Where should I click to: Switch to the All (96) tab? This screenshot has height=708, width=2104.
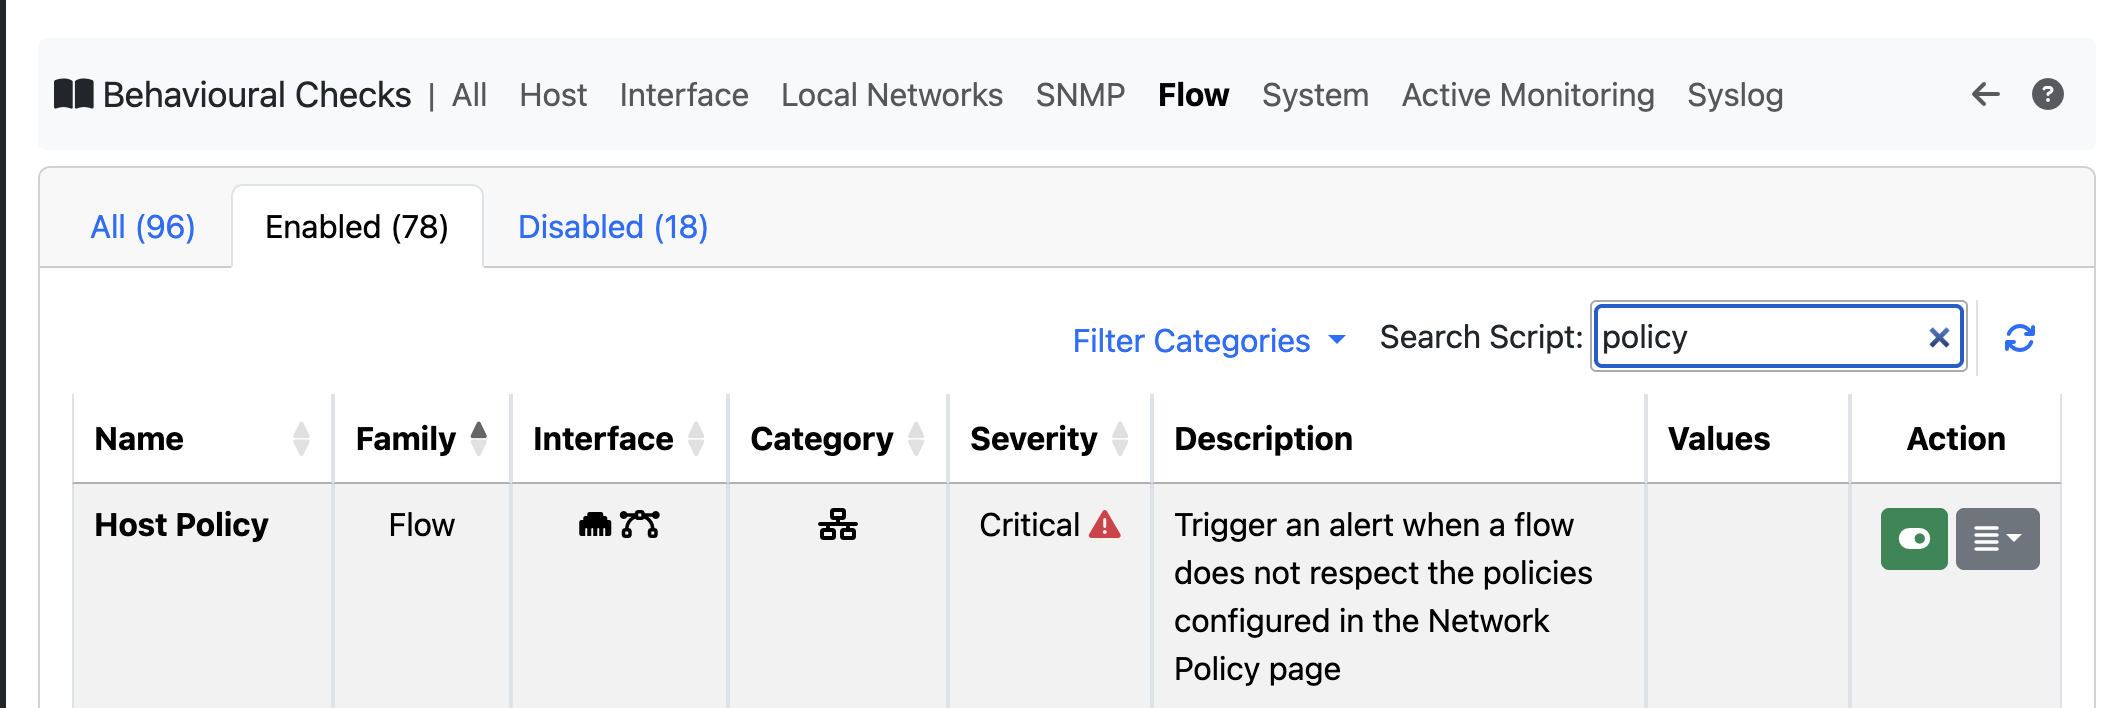click(143, 227)
